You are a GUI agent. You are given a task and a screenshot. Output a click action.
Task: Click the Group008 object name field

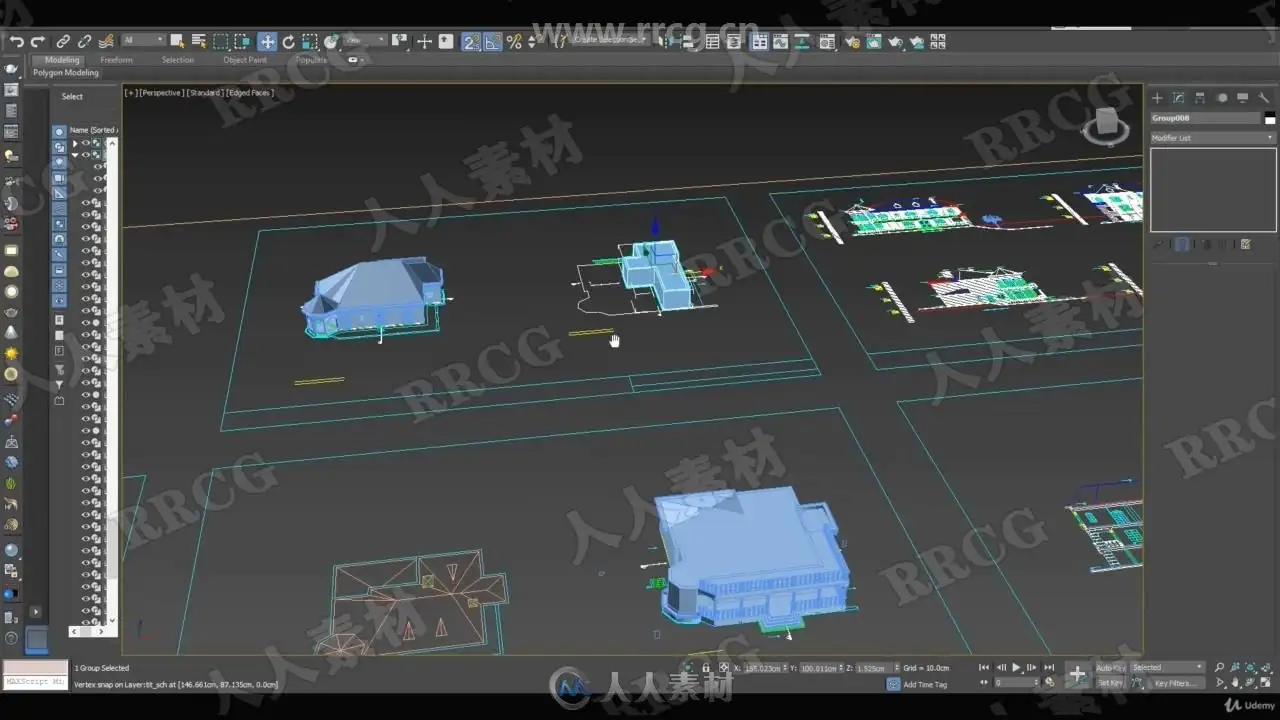tap(1206, 118)
